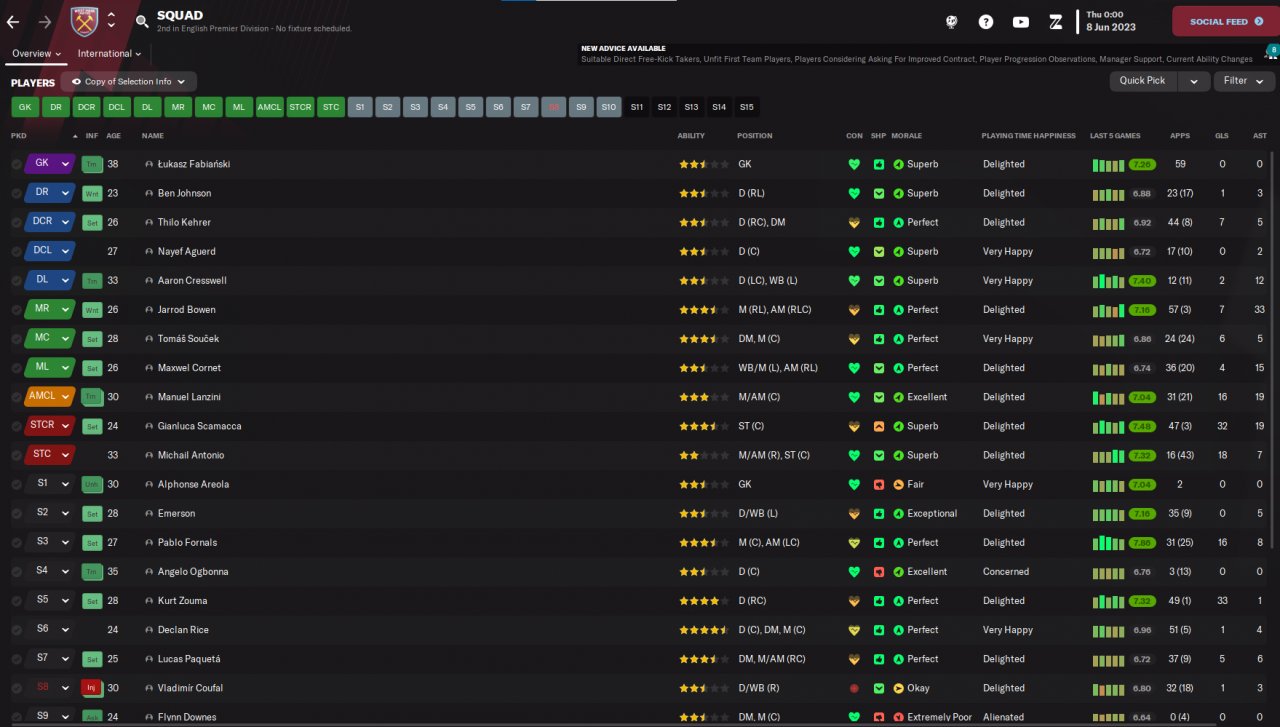Screen dimensions: 1280x727
Task: Open the help question mark icon
Action: tap(986, 21)
